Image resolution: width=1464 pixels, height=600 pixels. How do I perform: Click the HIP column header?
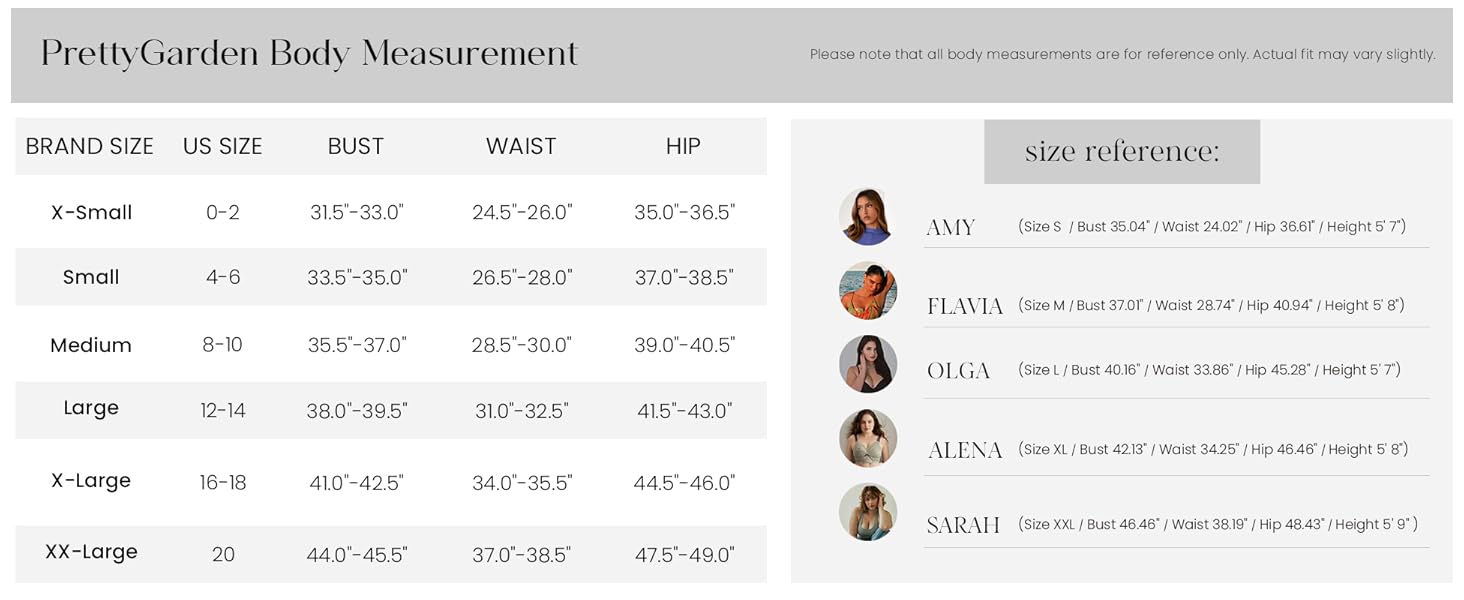(683, 147)
